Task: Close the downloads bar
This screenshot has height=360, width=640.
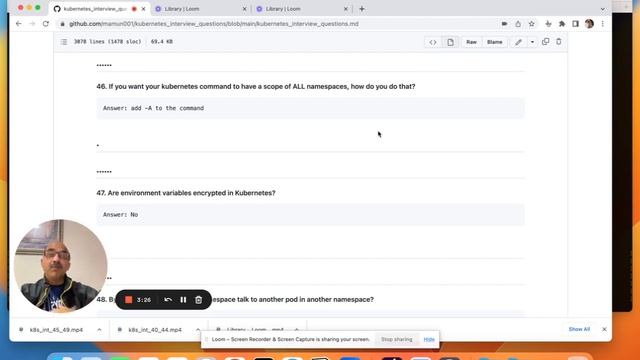Action: [x=604, y=329]
